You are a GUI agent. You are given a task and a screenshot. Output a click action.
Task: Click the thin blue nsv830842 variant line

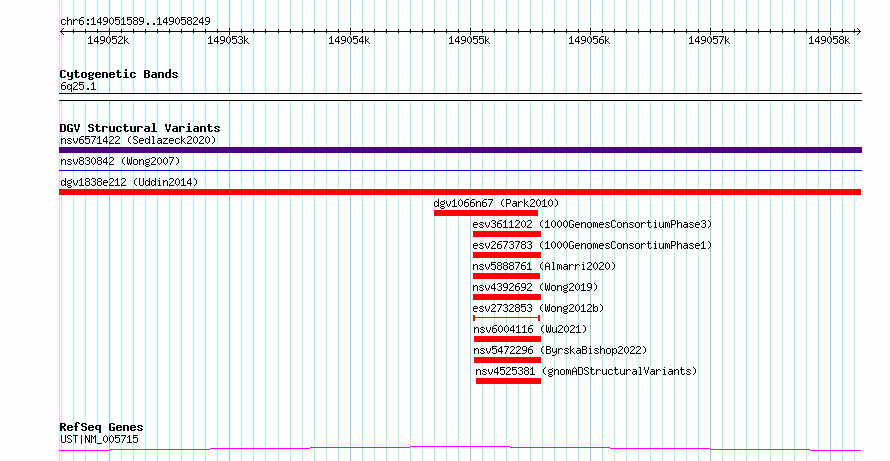point(460,170)
